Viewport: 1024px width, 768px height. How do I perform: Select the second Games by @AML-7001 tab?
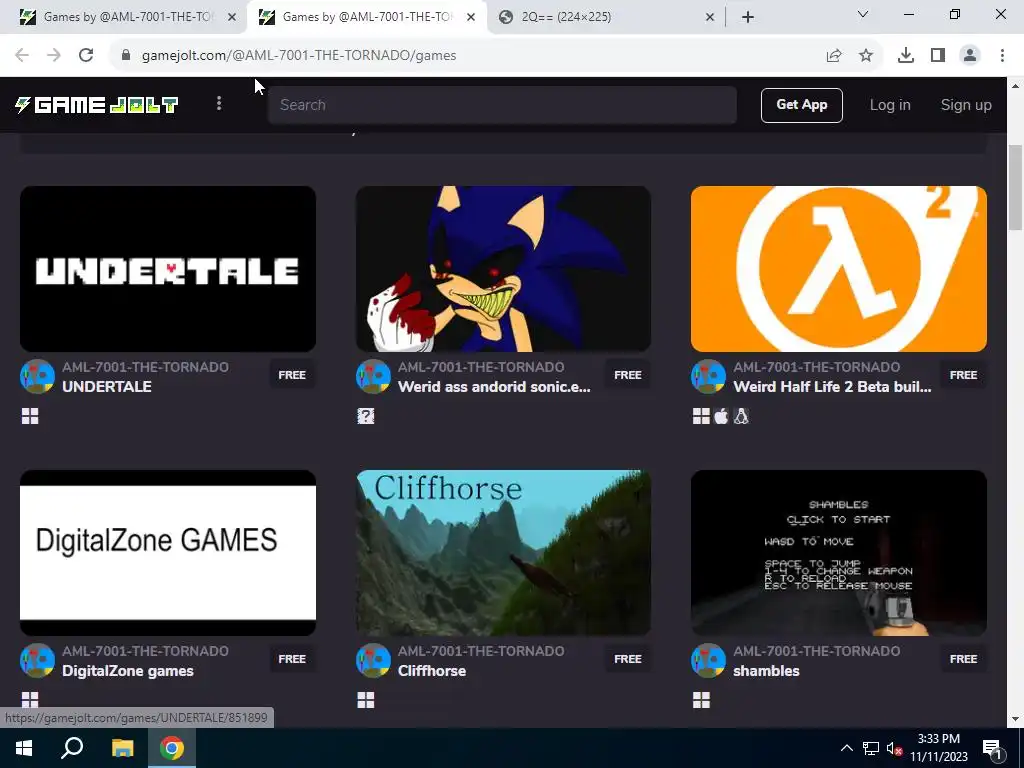(x=366, y=17)
